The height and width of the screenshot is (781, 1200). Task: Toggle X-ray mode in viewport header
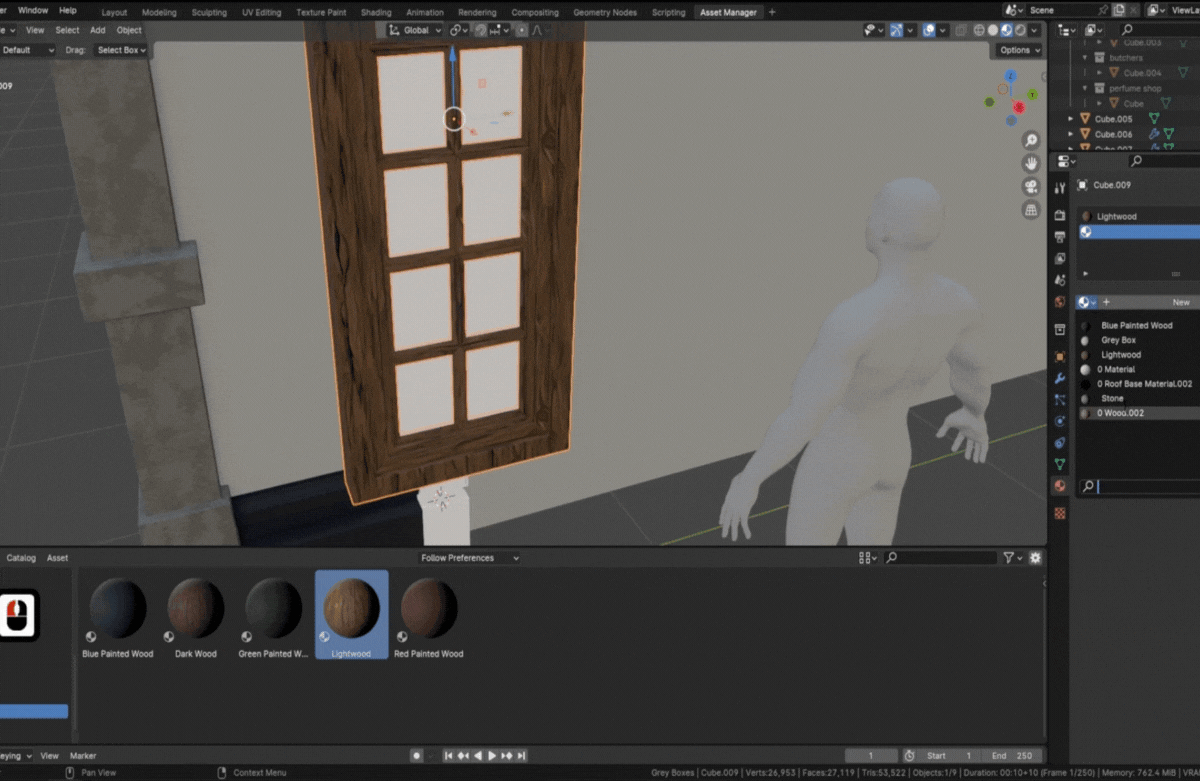962,30
